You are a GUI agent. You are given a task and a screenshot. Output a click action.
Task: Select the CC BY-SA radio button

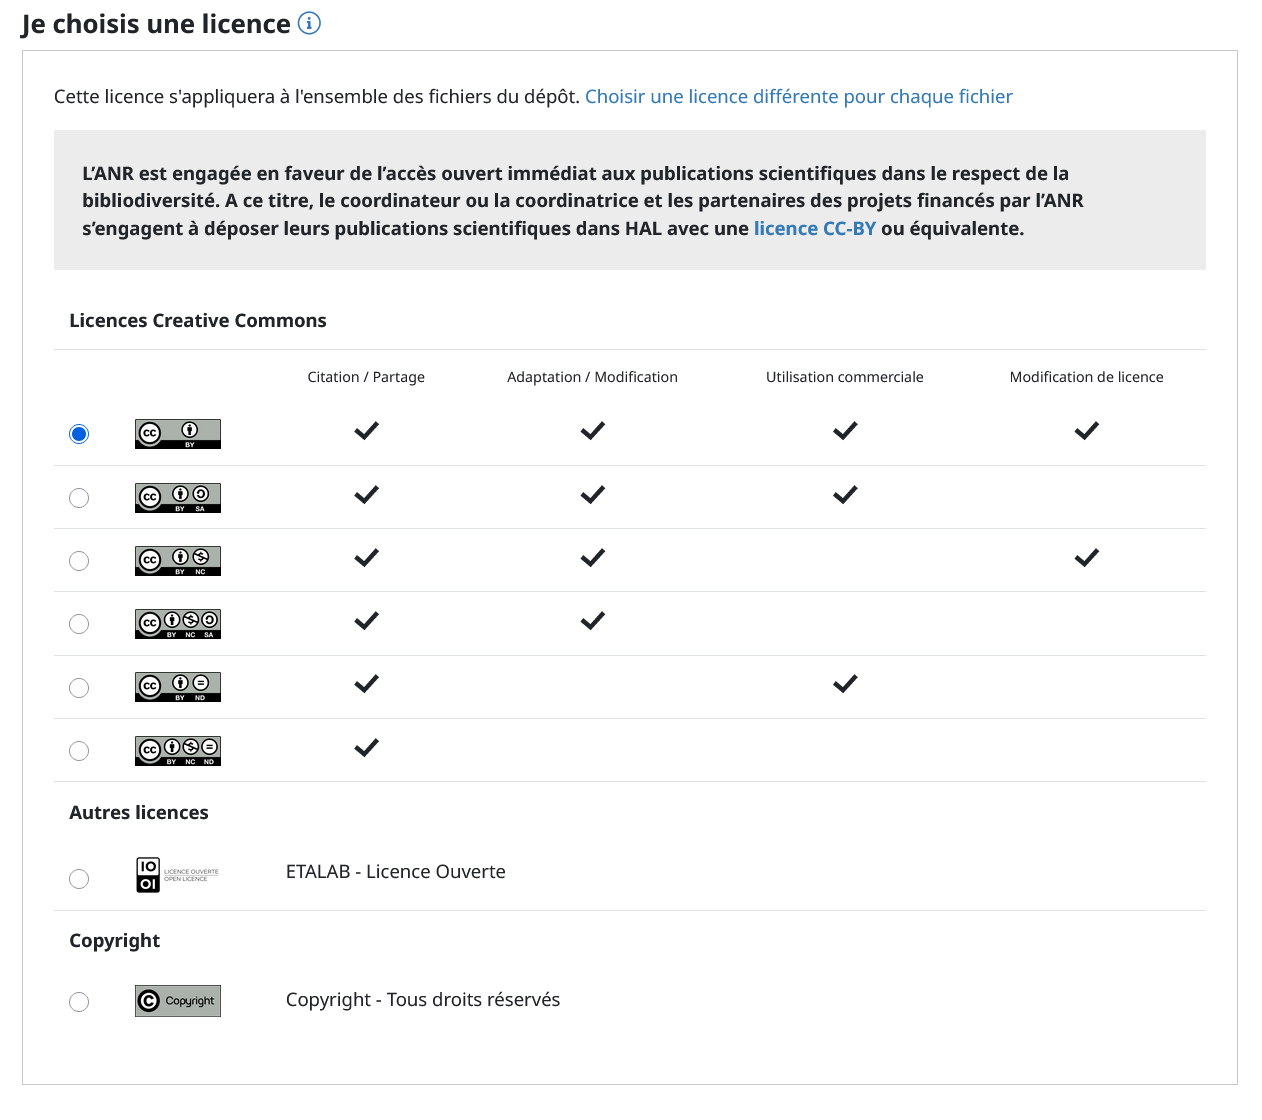79,498
